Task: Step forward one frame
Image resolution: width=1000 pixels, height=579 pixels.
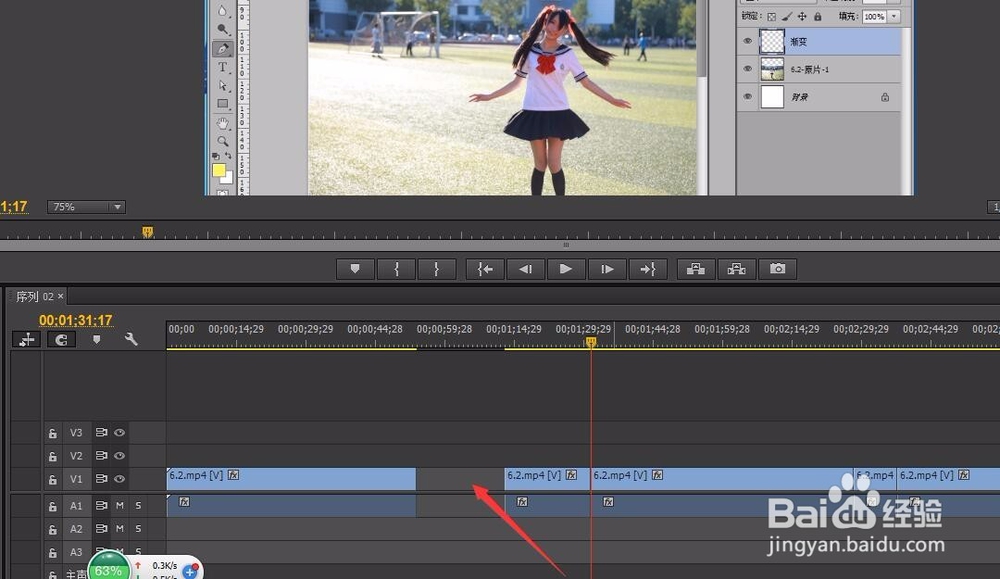Action: coord(607,269)
